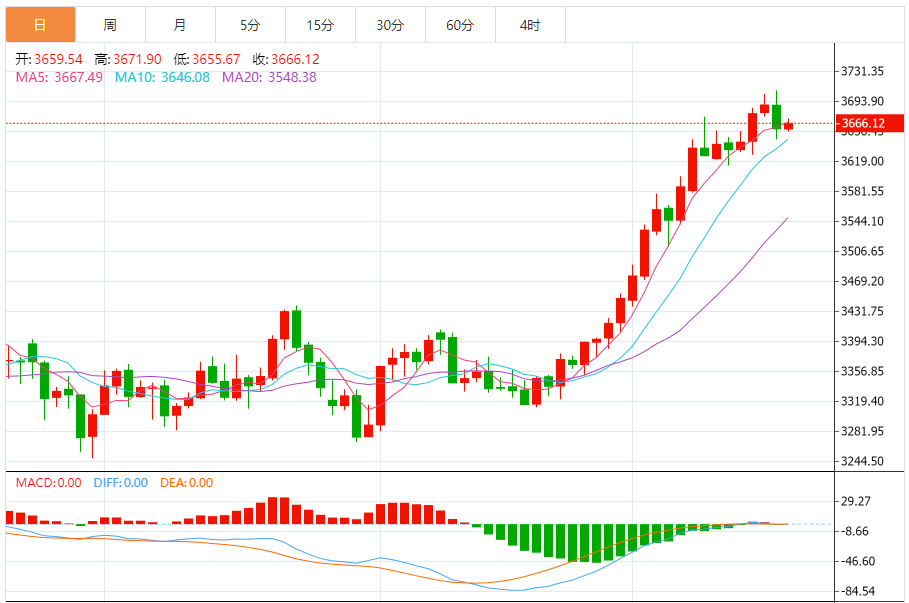Viewport: 909px width, 603px height.
Task: Click the MA10: 3646.08 indicator label
Action: [x=162, y=77]
